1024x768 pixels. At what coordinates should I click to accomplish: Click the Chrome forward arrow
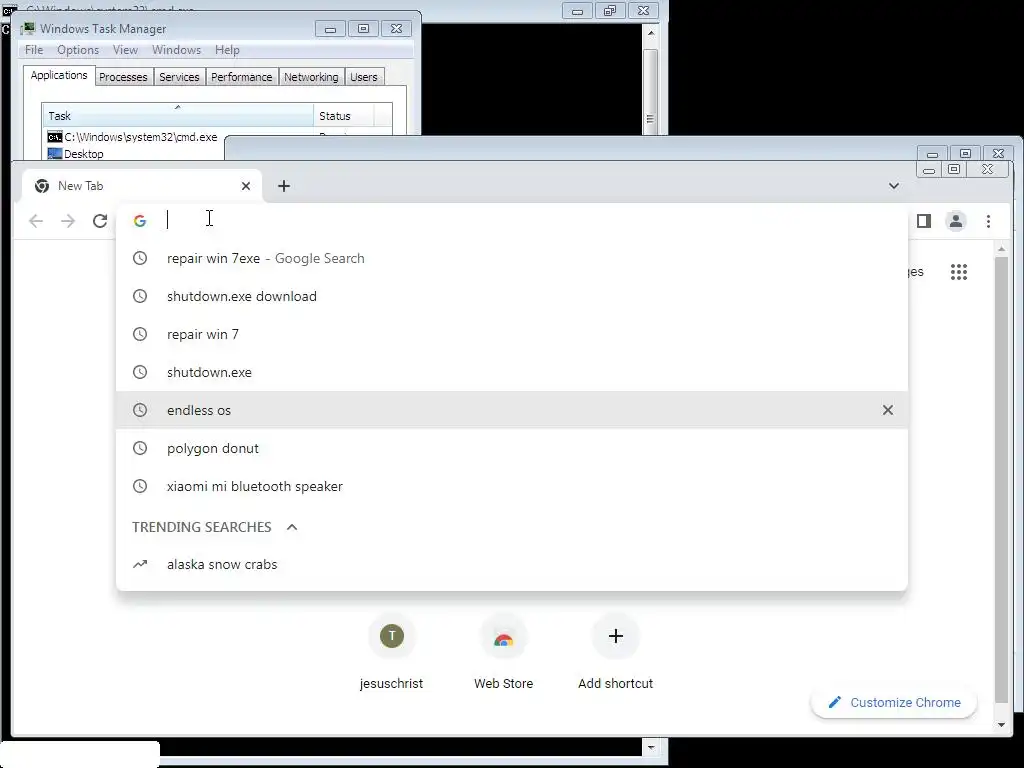click(68, 221)
